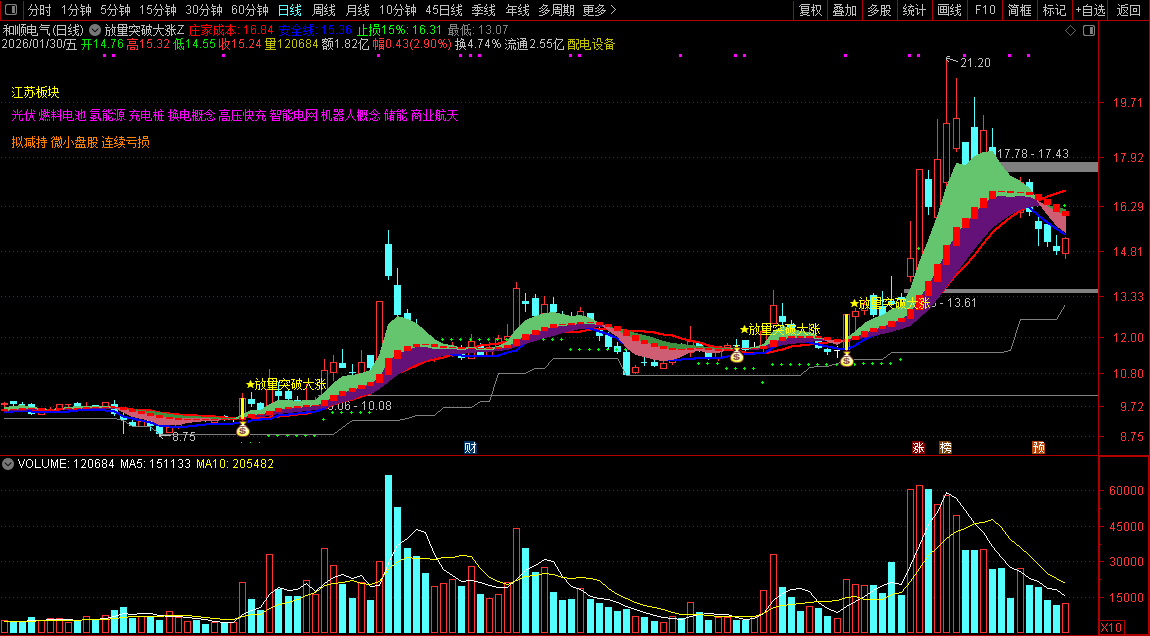The height and width of the screenshot is (636, 1150).
Task: Click the 充电桩 concept tag
Action: (x=147, y=115)
